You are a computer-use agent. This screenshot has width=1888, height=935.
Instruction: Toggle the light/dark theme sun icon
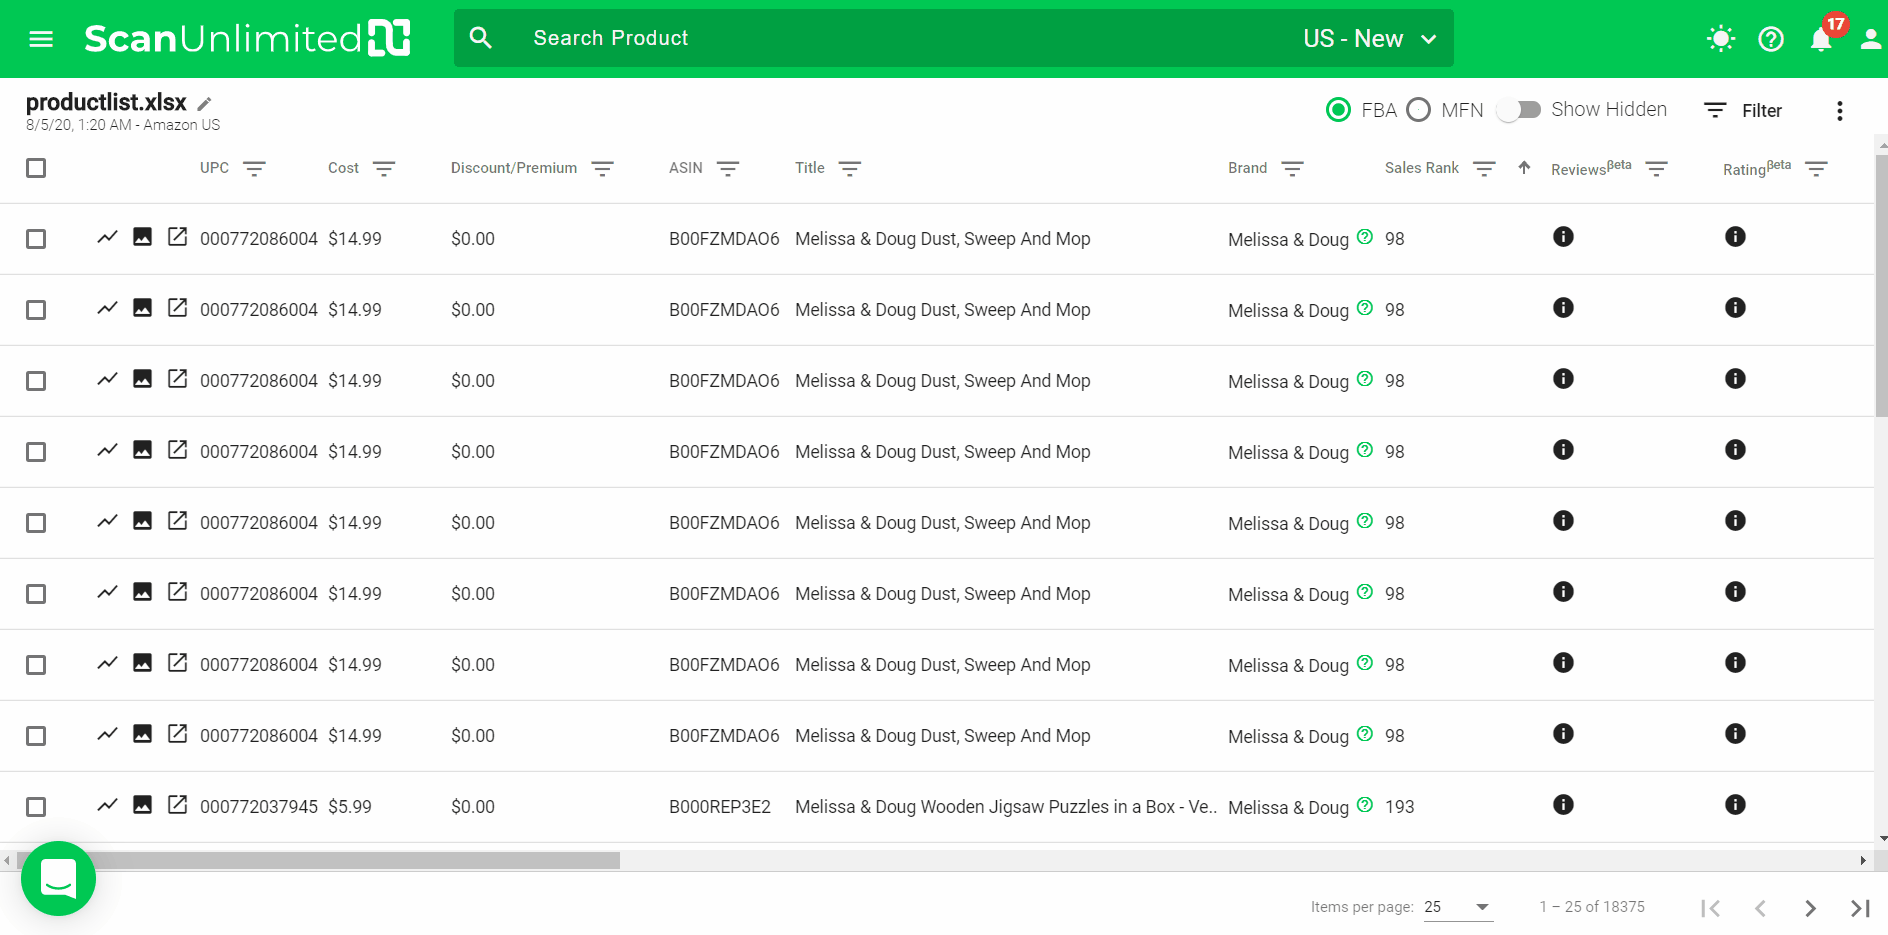click(1720, 39)
